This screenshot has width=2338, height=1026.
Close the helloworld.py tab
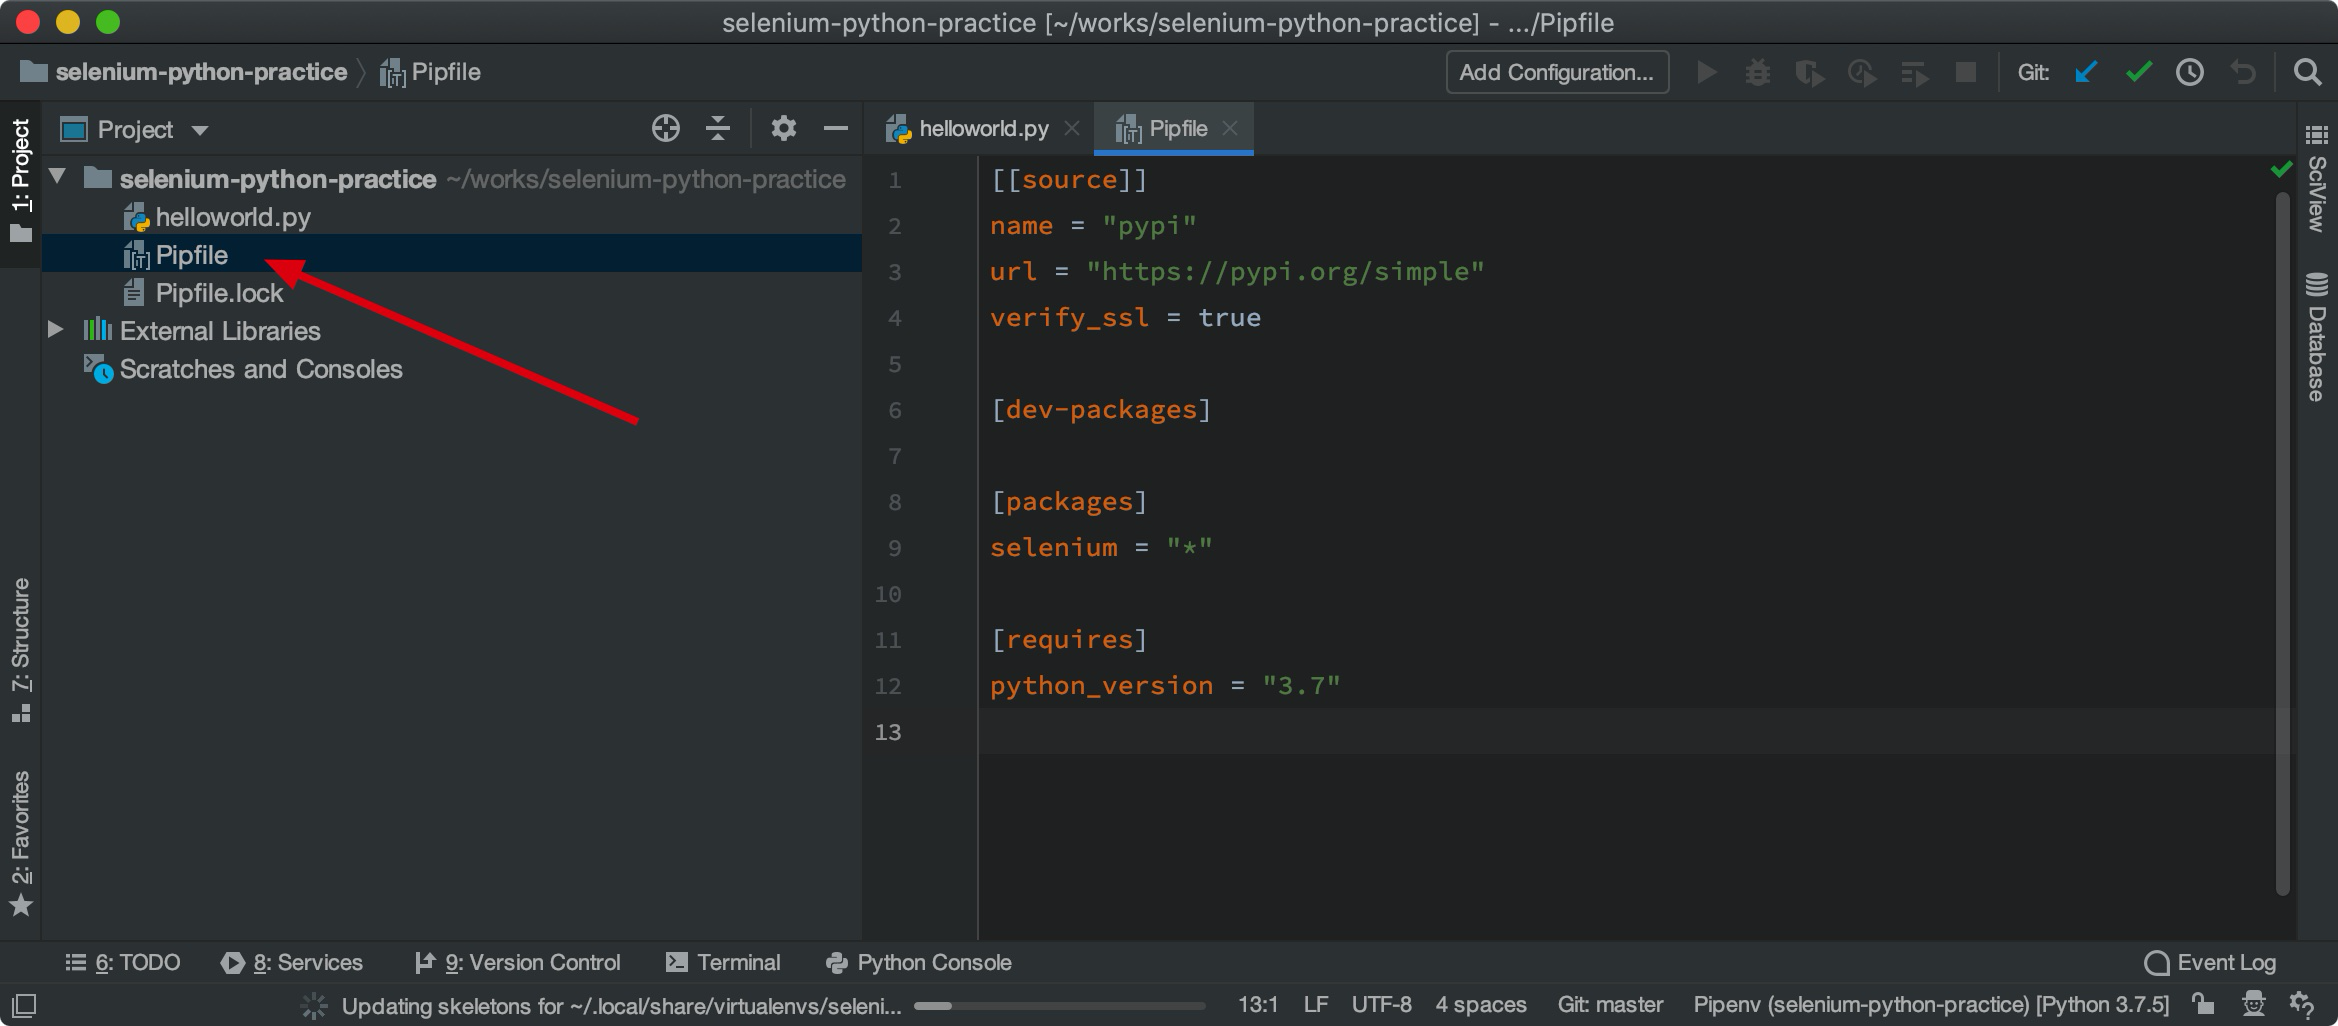coord(1072,128)
